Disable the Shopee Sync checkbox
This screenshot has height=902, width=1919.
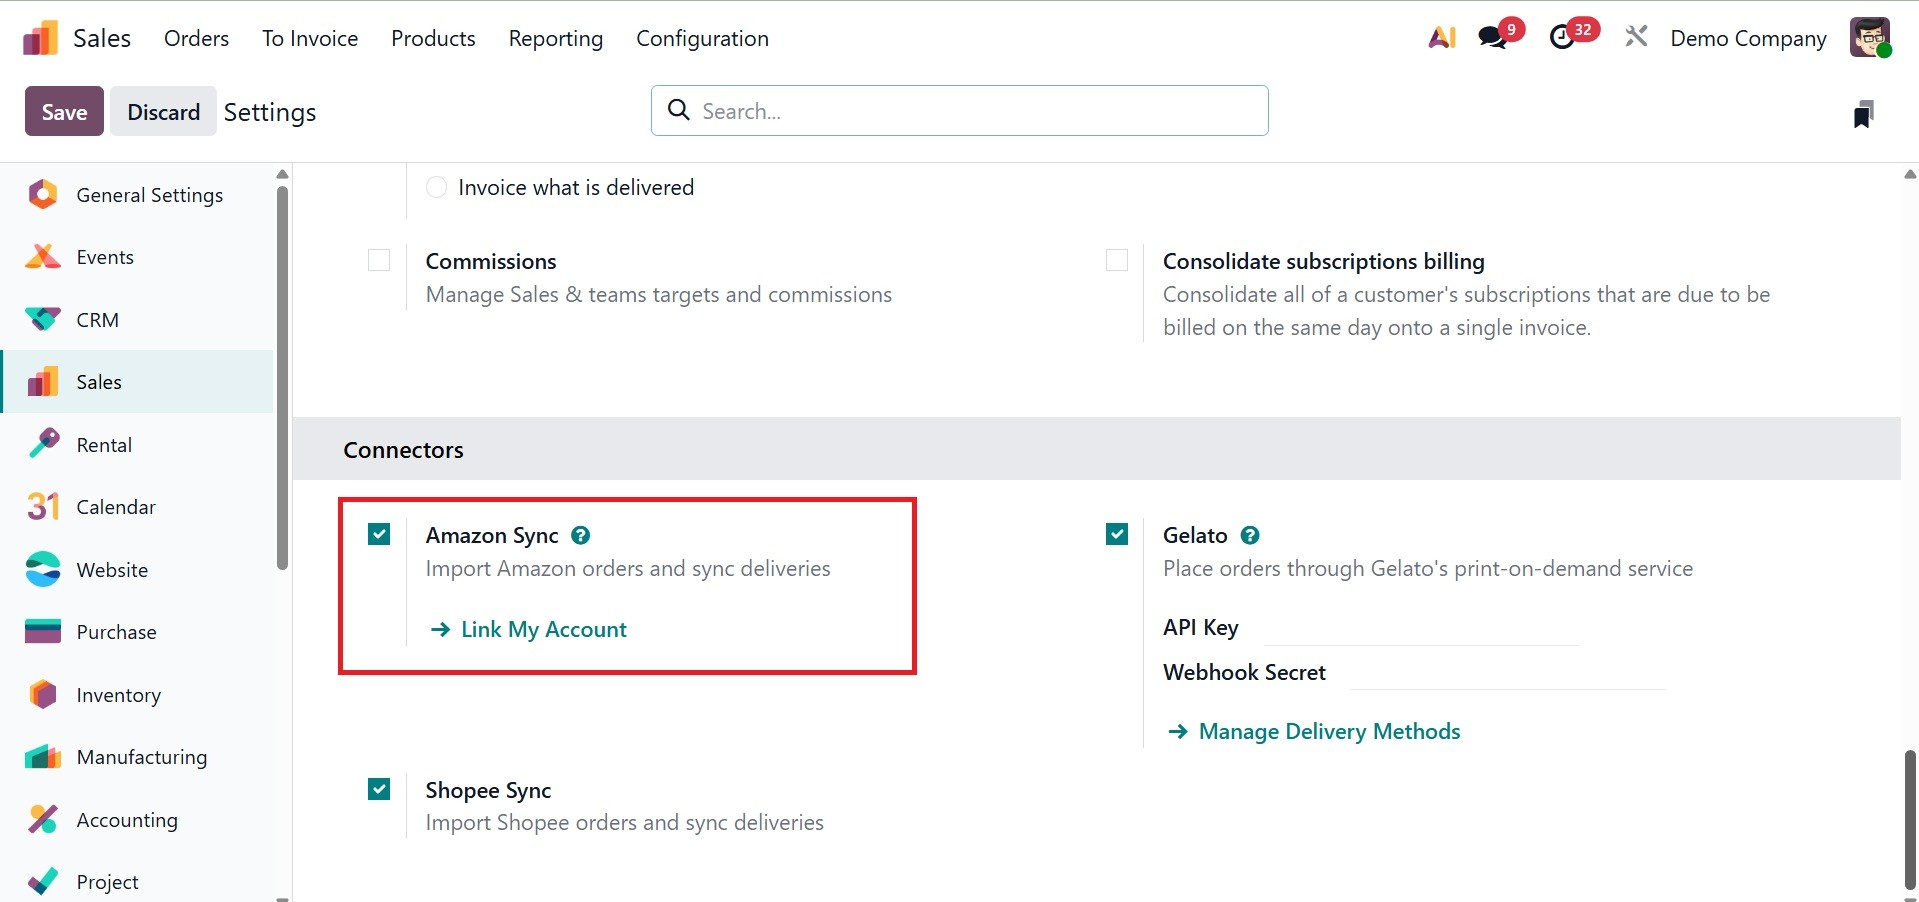click(379, 789)
